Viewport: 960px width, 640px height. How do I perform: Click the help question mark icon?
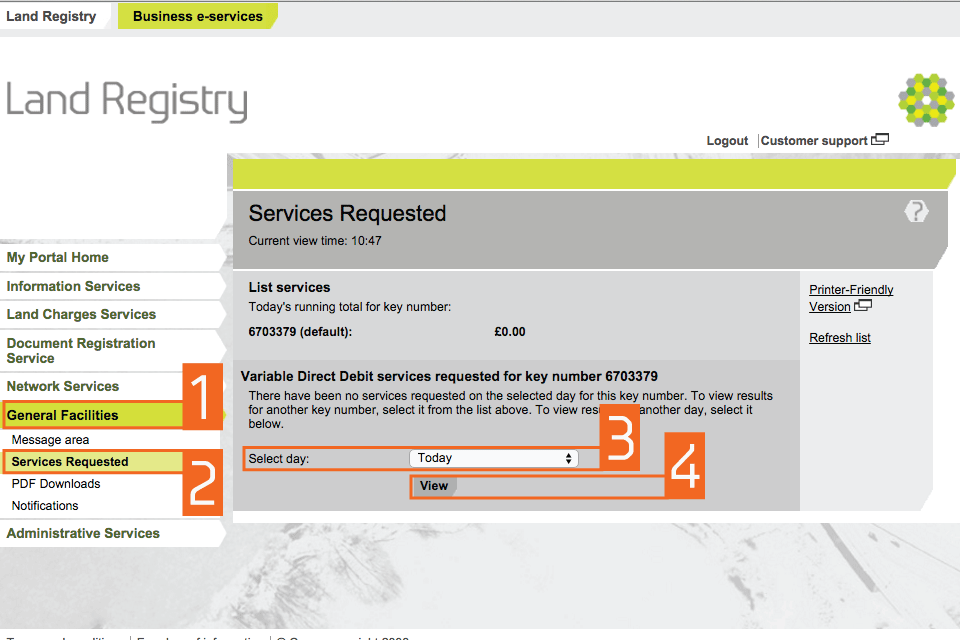pyautogui.click(x=916, y=211)
